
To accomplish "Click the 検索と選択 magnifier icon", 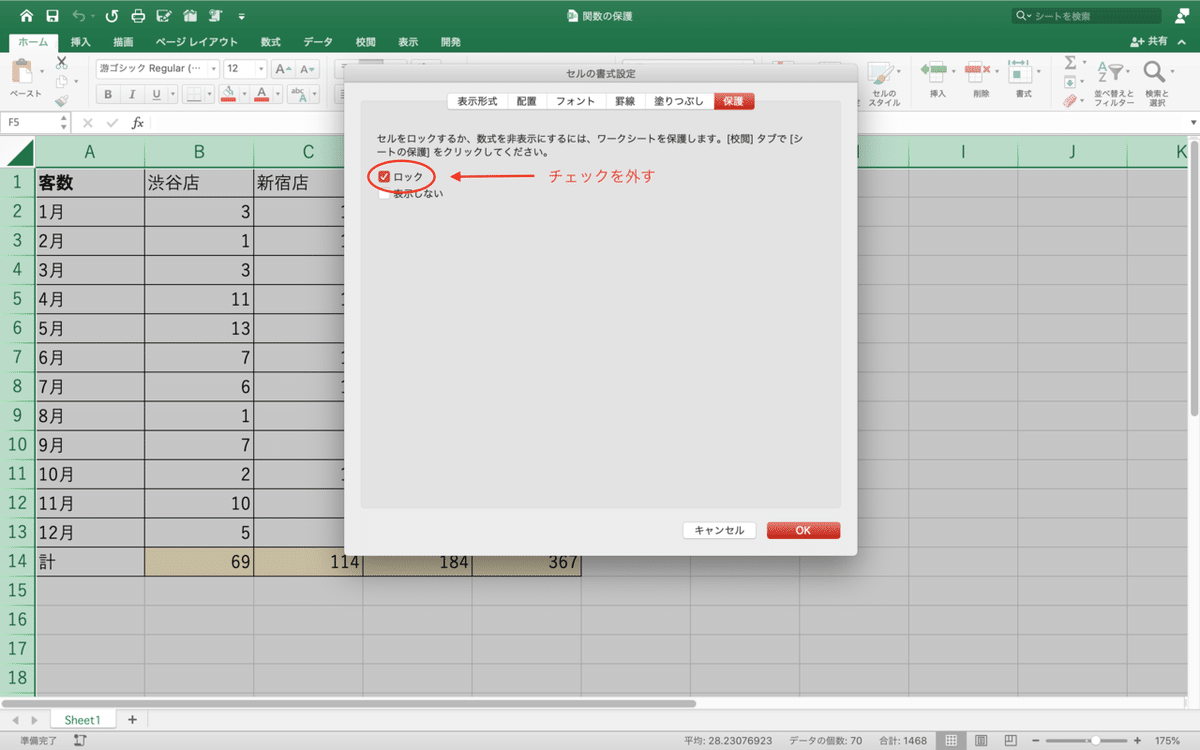I will click(x=1154, y=73).
